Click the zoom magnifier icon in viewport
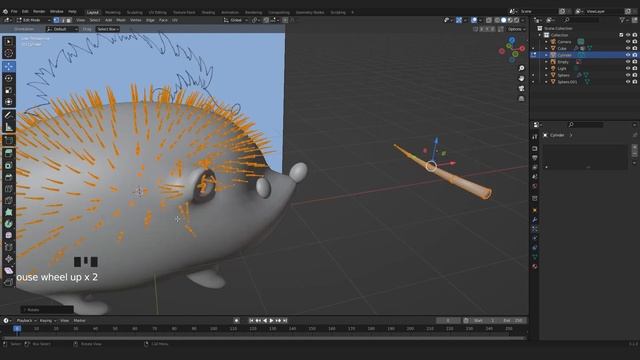This screenshot has width=640, height=360. pyautogui.click(x=521, y=68)
